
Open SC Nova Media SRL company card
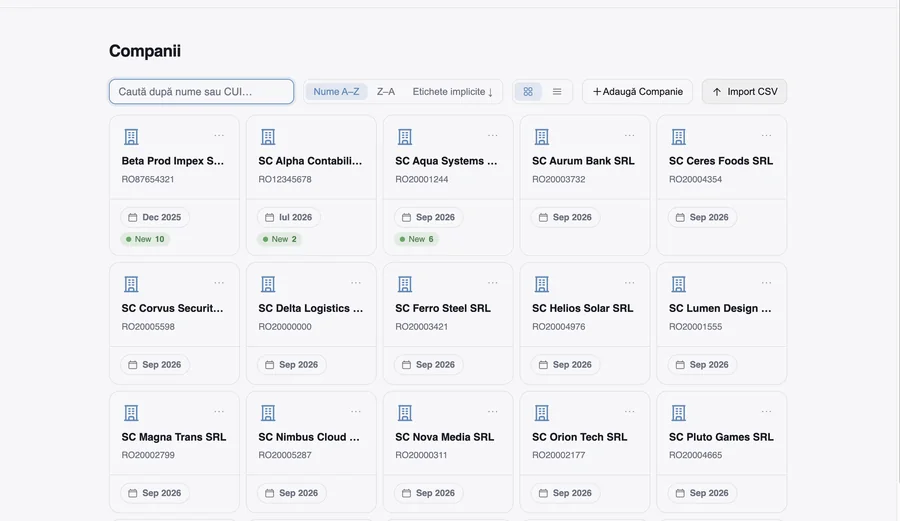(x=448, y=452)
